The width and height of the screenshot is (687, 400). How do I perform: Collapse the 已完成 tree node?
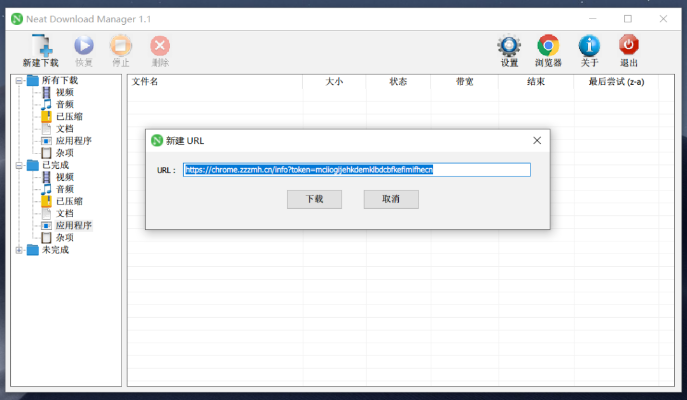pos(18,165)
